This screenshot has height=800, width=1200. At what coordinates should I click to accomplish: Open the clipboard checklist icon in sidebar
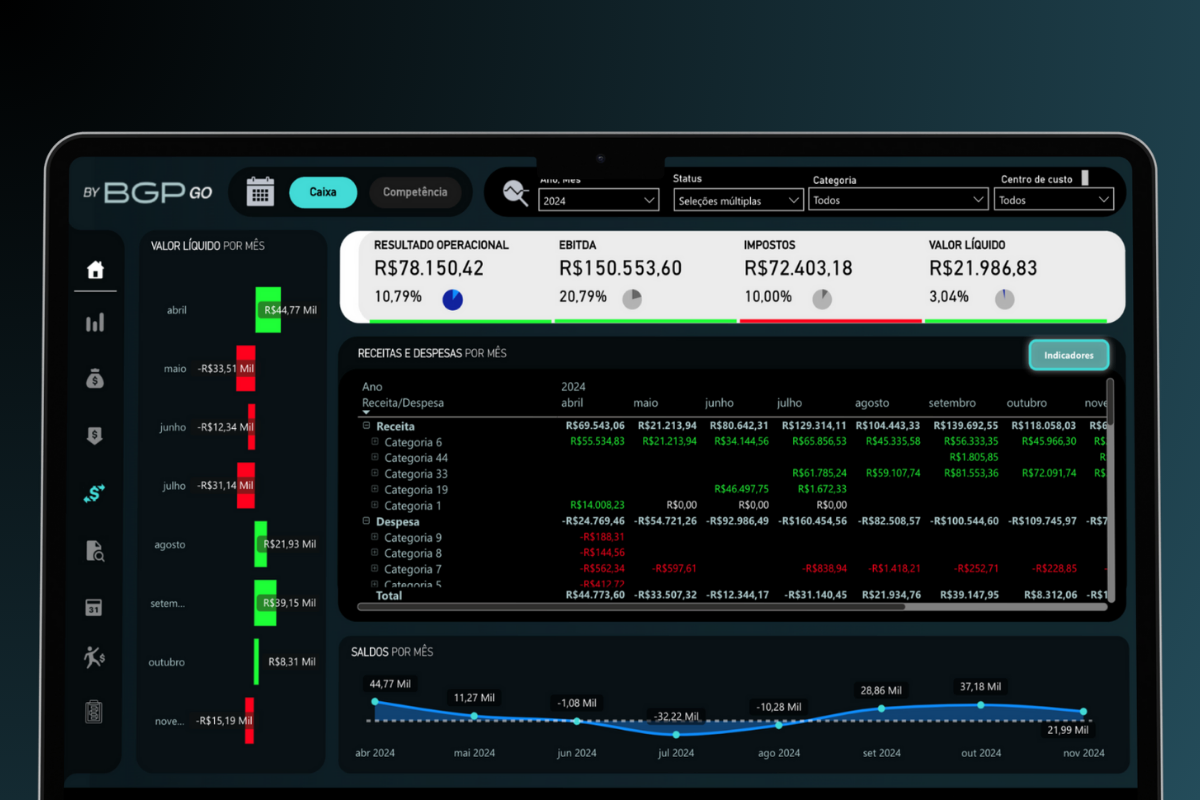coord(94,712)
